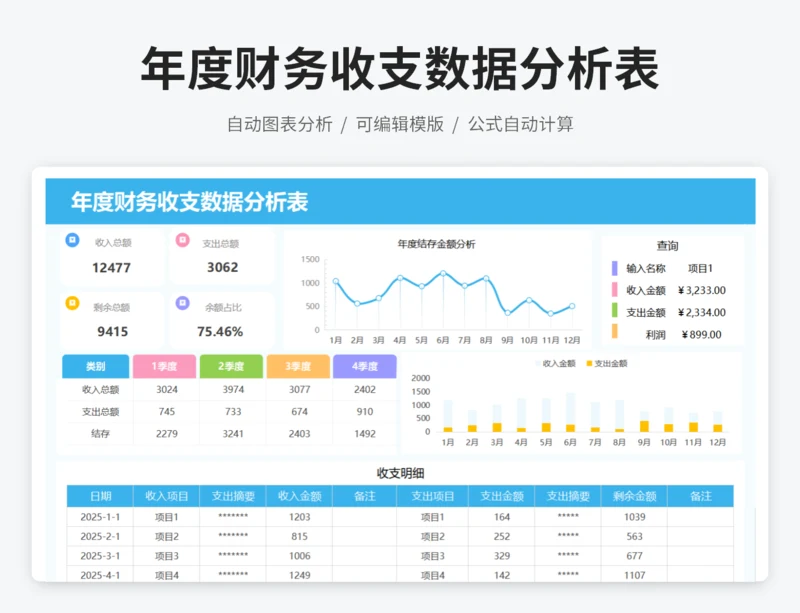The width and height of the screenshot is (800, 613).
Task: Click the ¥2,334.00 expense amount
Action: coord(702,312)
